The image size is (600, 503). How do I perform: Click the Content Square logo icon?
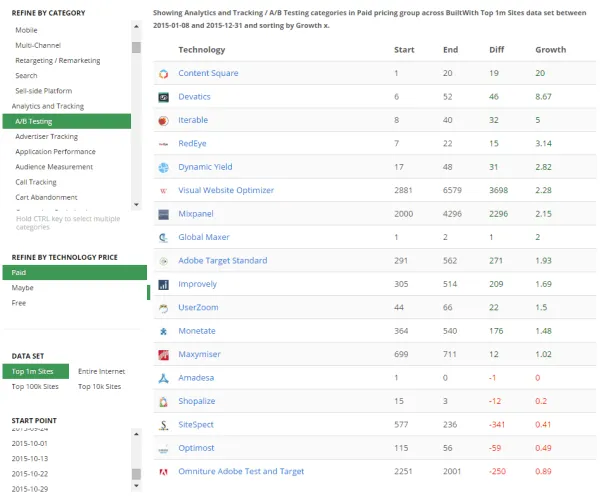tap(163, 74)
